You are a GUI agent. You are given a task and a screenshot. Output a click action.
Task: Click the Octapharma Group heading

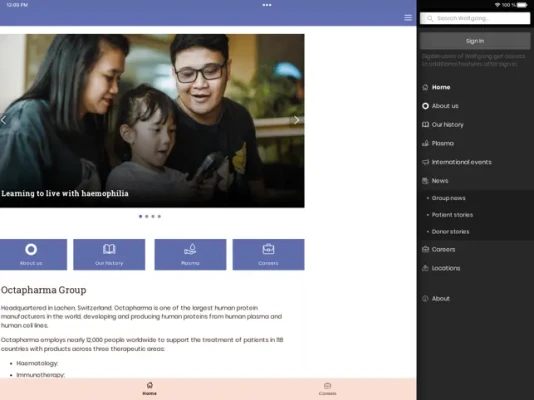[x=44, y=290]
